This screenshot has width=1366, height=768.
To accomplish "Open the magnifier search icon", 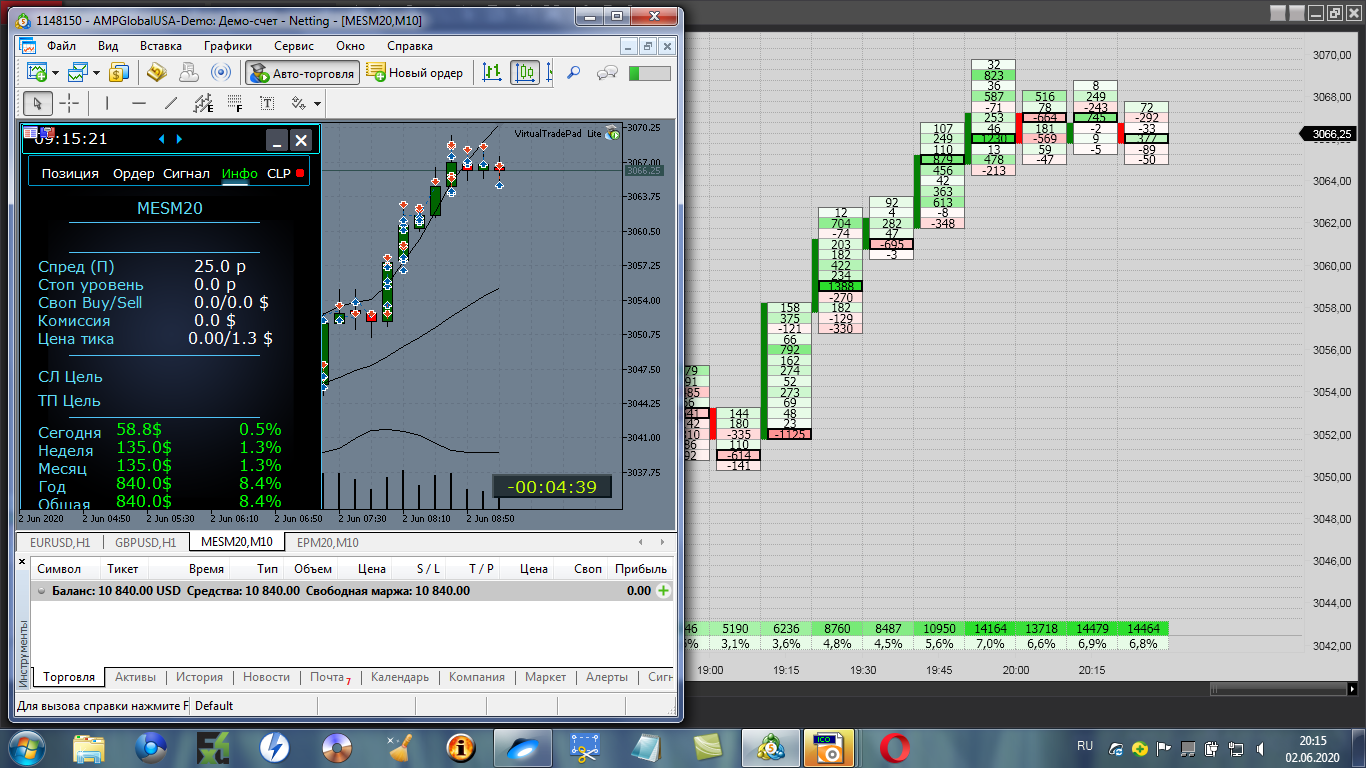I will pyautogui.click(x=574, y=72).
